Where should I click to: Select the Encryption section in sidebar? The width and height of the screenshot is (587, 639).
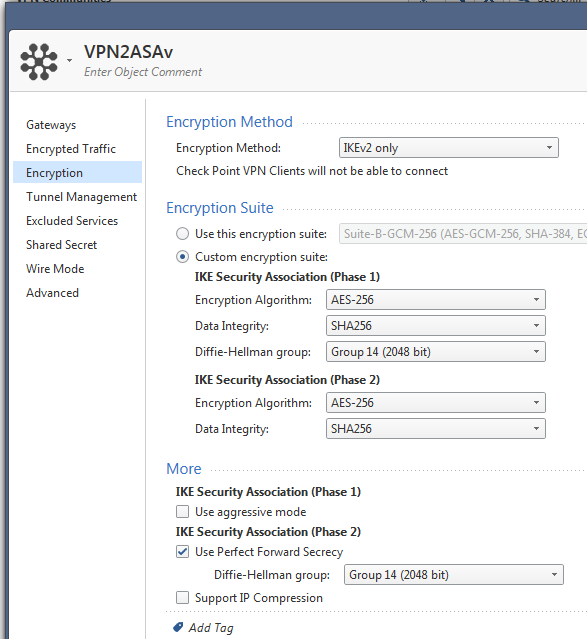click(77, 172)
